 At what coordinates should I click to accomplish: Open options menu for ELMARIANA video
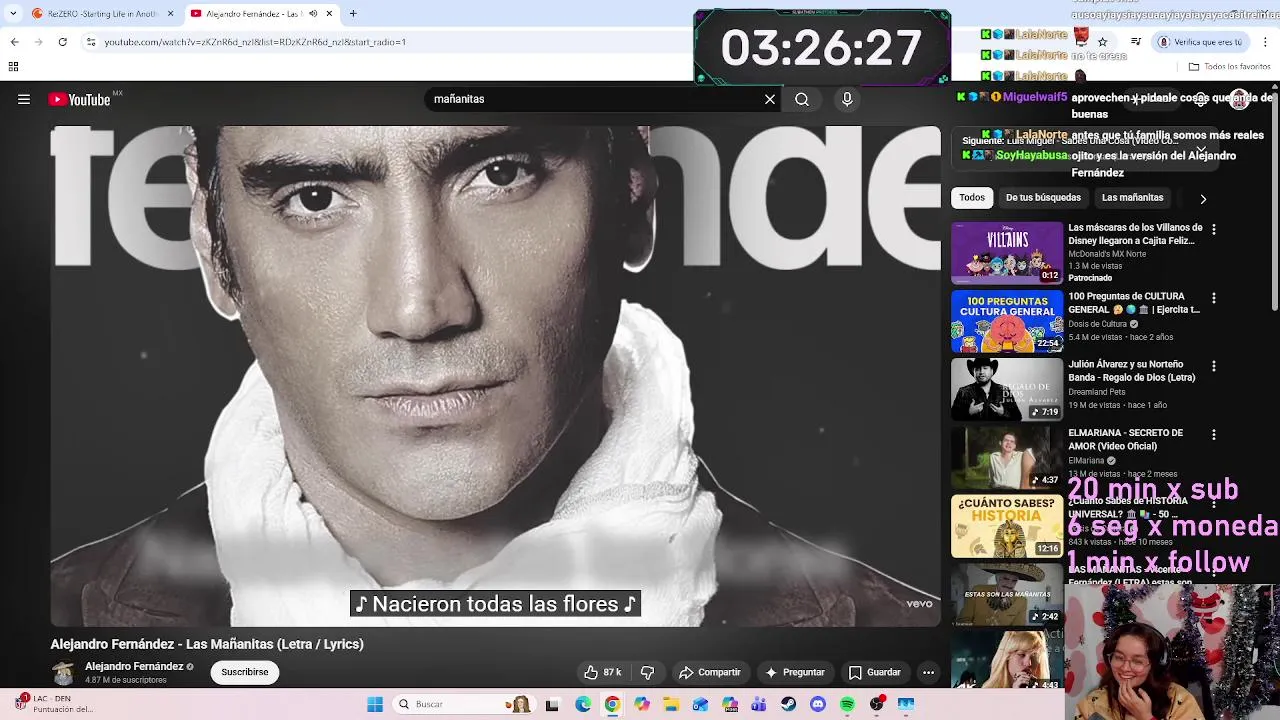(x=1214, y=435)
